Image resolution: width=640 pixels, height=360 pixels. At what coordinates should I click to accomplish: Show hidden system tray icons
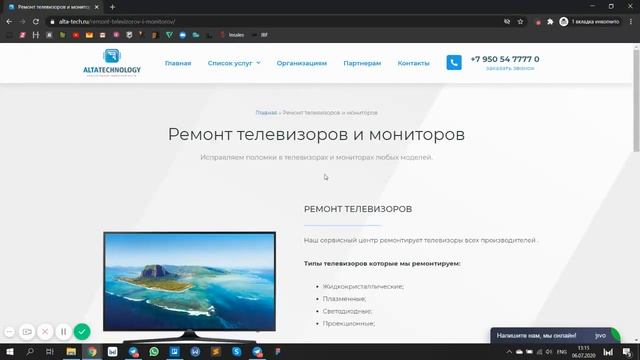pyautogui.click(x=509, y=352)
